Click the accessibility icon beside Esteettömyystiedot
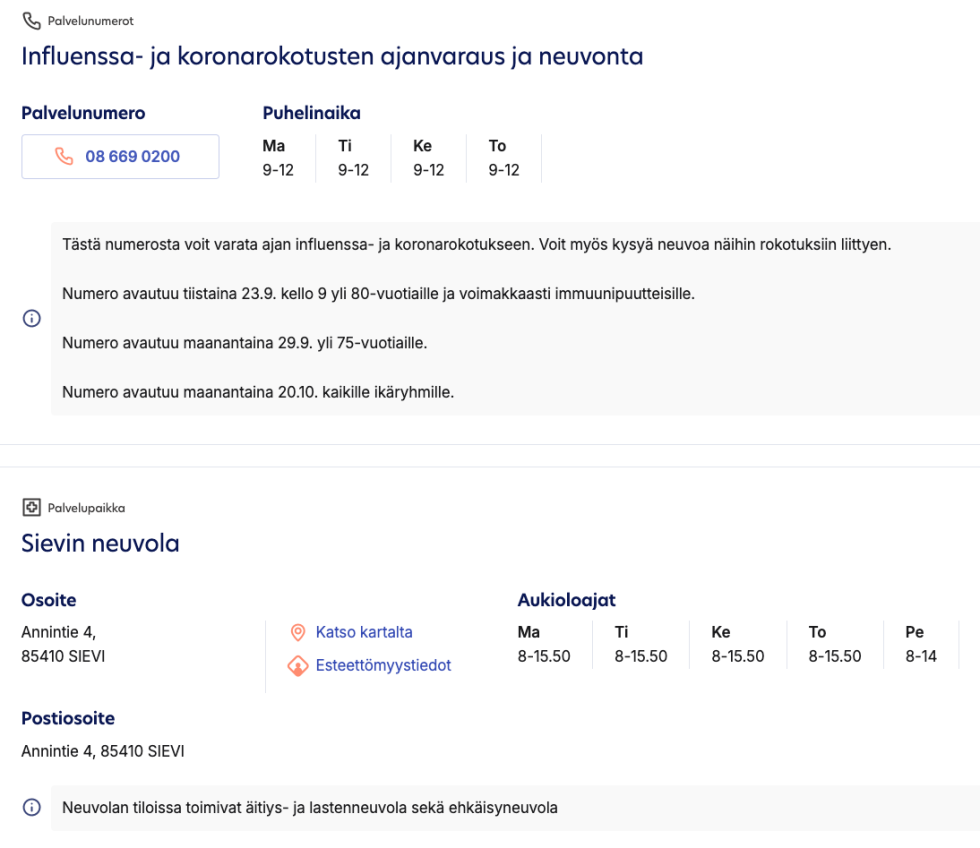The image size is (980, 848). pyautogui.click(x=297, y=666)
